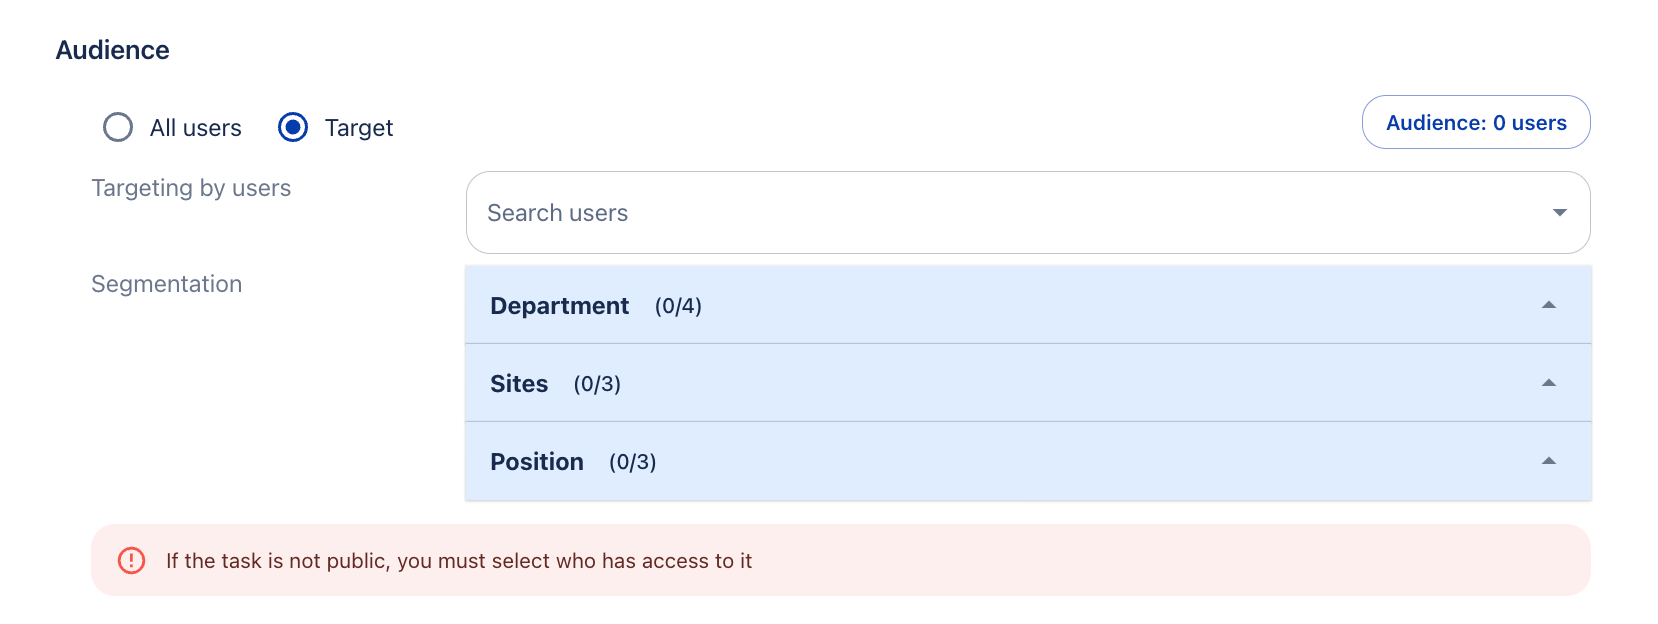The width and height of the screenshot is (1658, 624).
Task: Open the Search users dropdown arrow
Action: pos(1559,212)
